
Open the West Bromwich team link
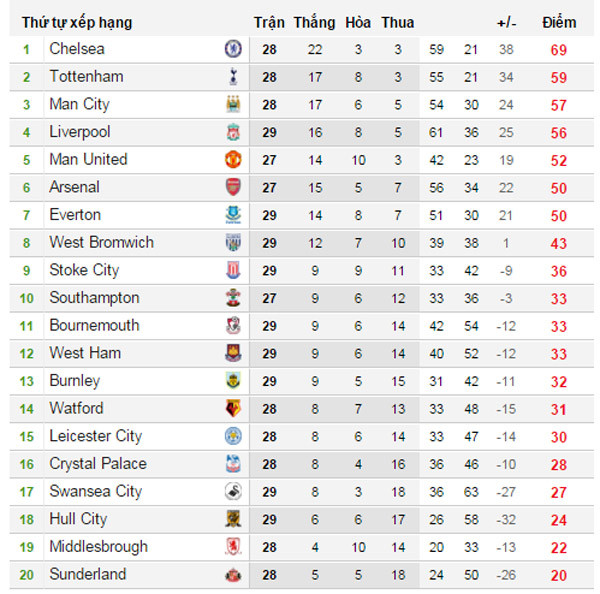(101, 242)
